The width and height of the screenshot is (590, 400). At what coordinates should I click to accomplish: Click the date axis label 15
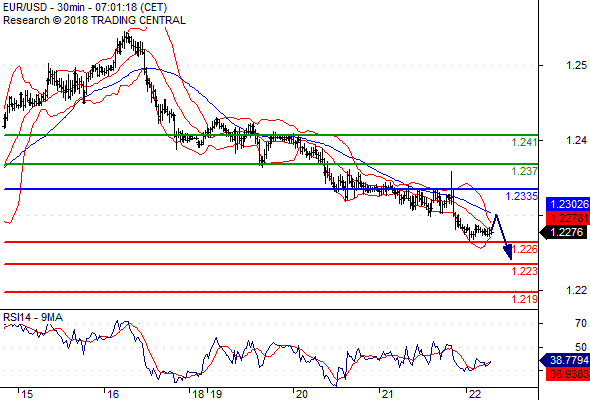tap(27, 394)
